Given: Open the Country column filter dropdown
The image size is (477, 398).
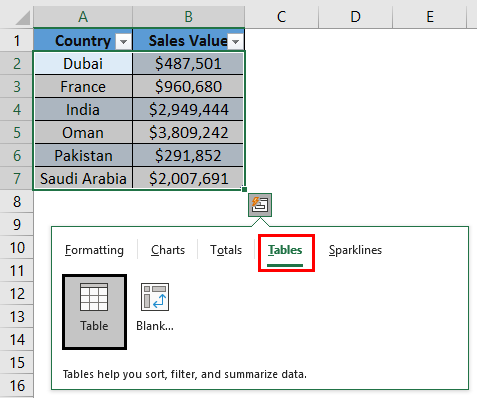Looking at the screenshot, I should tap(123, 42).
